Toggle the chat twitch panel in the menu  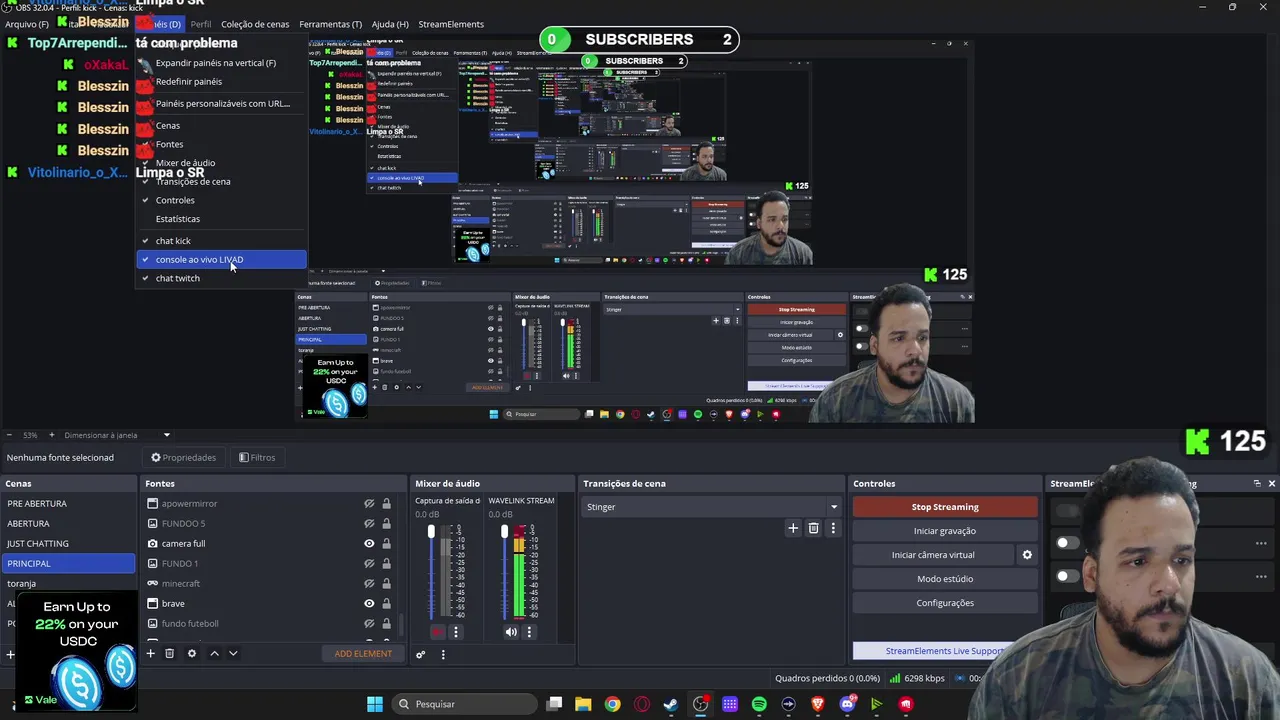click(x=221, y=278)
